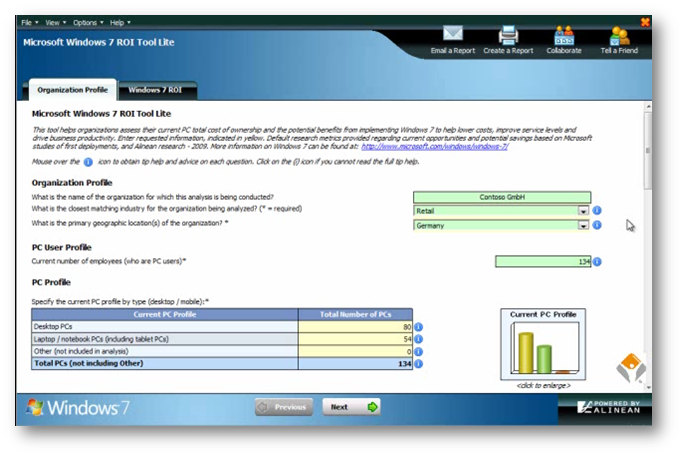Click the vertical scrollbar thumb
The image size is (682, 456).
(x=648, y=150)
